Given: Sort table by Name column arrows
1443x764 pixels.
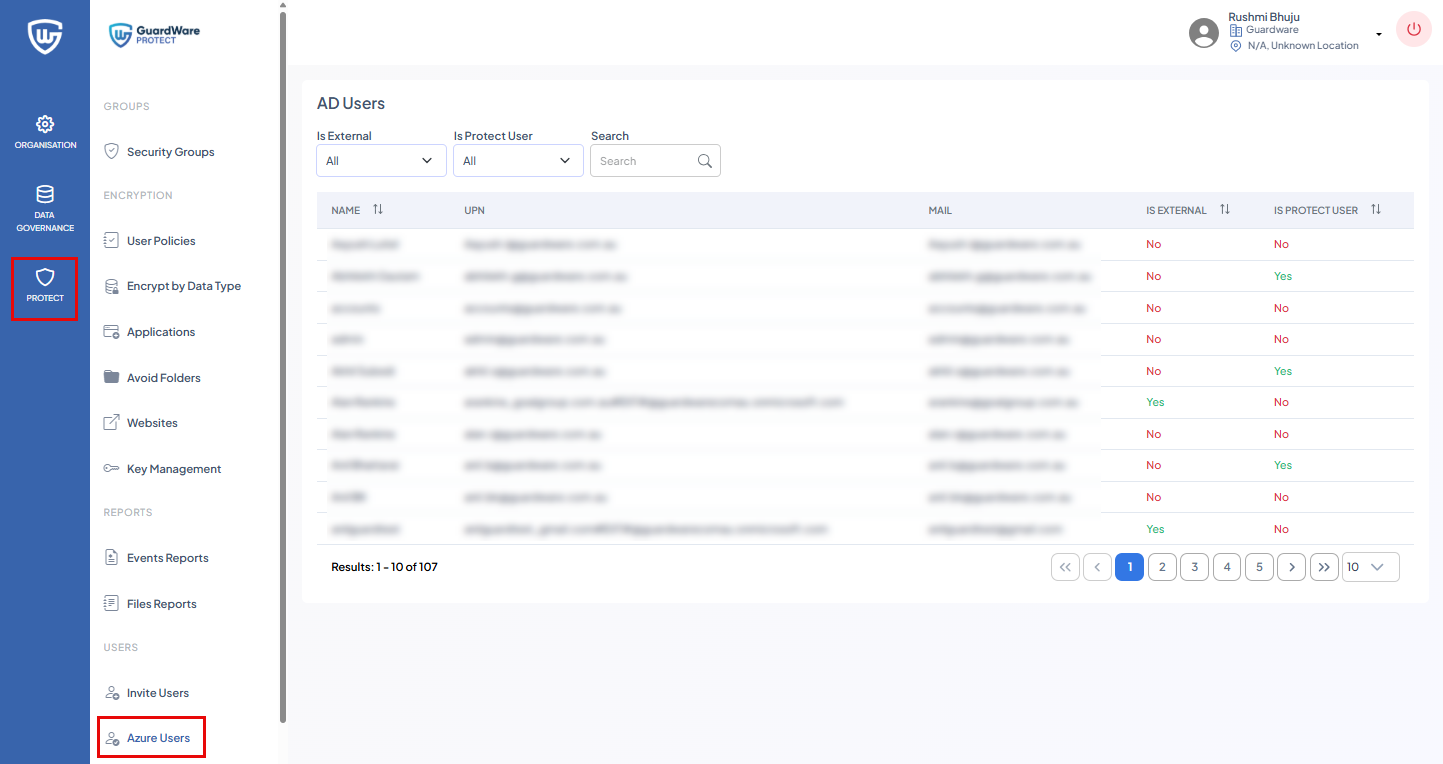Looking at the screenshot, I should 378,210.
